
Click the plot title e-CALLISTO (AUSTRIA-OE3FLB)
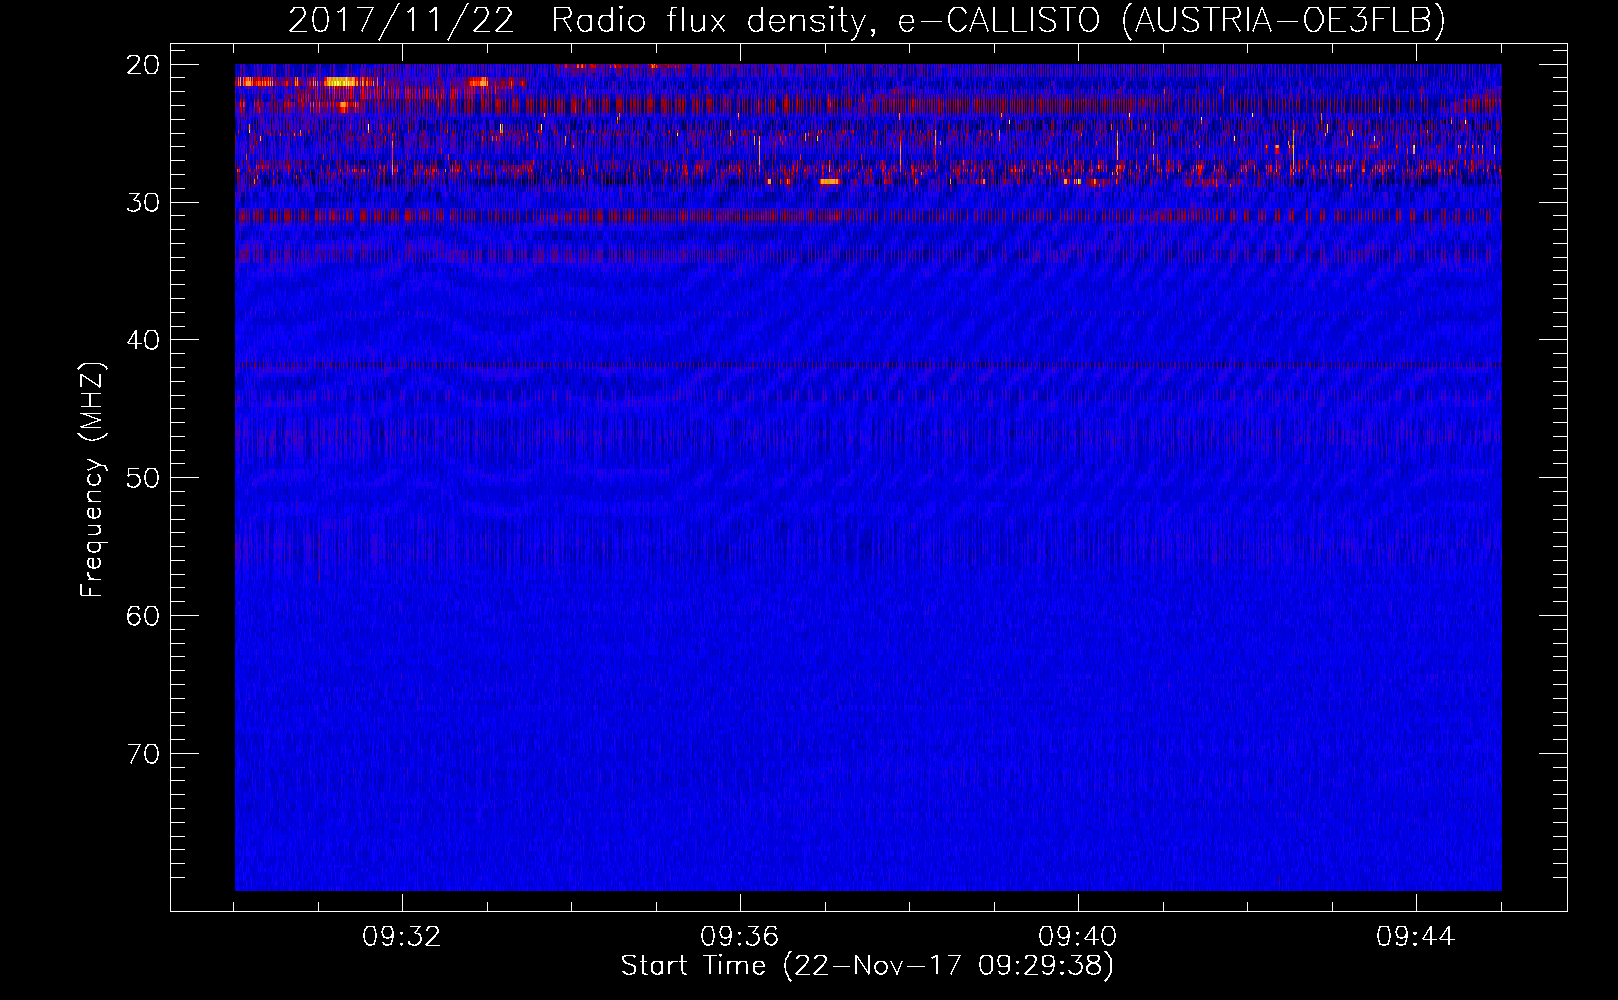(x=1171, y=20)
